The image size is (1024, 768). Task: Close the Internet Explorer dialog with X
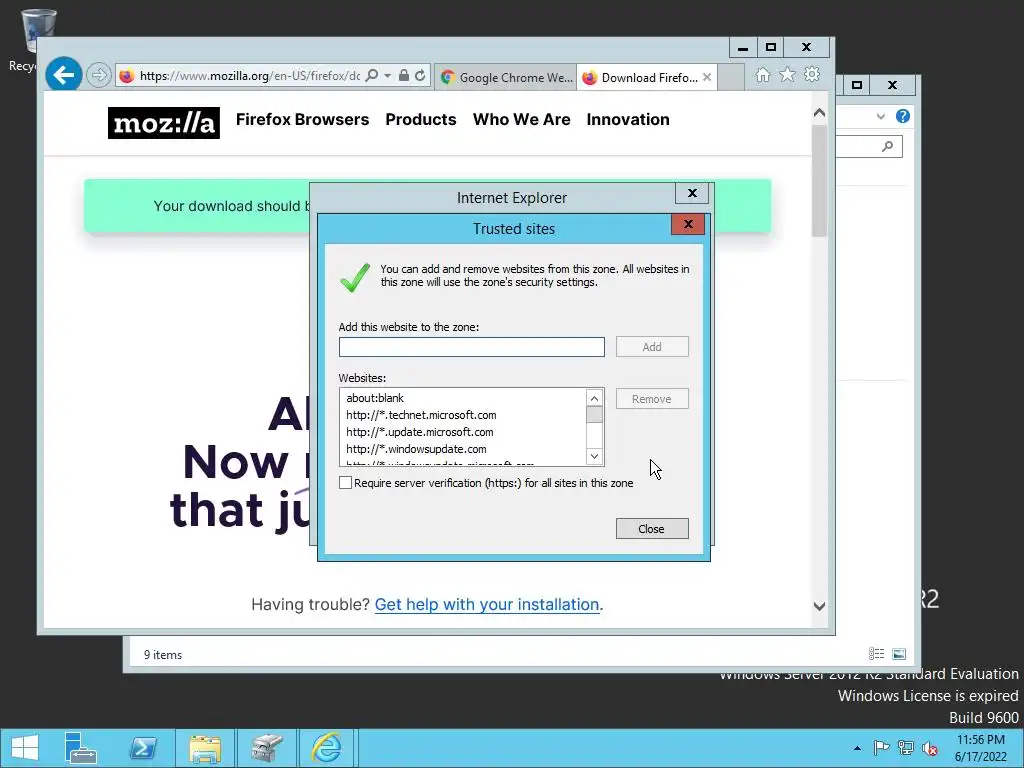692,193
